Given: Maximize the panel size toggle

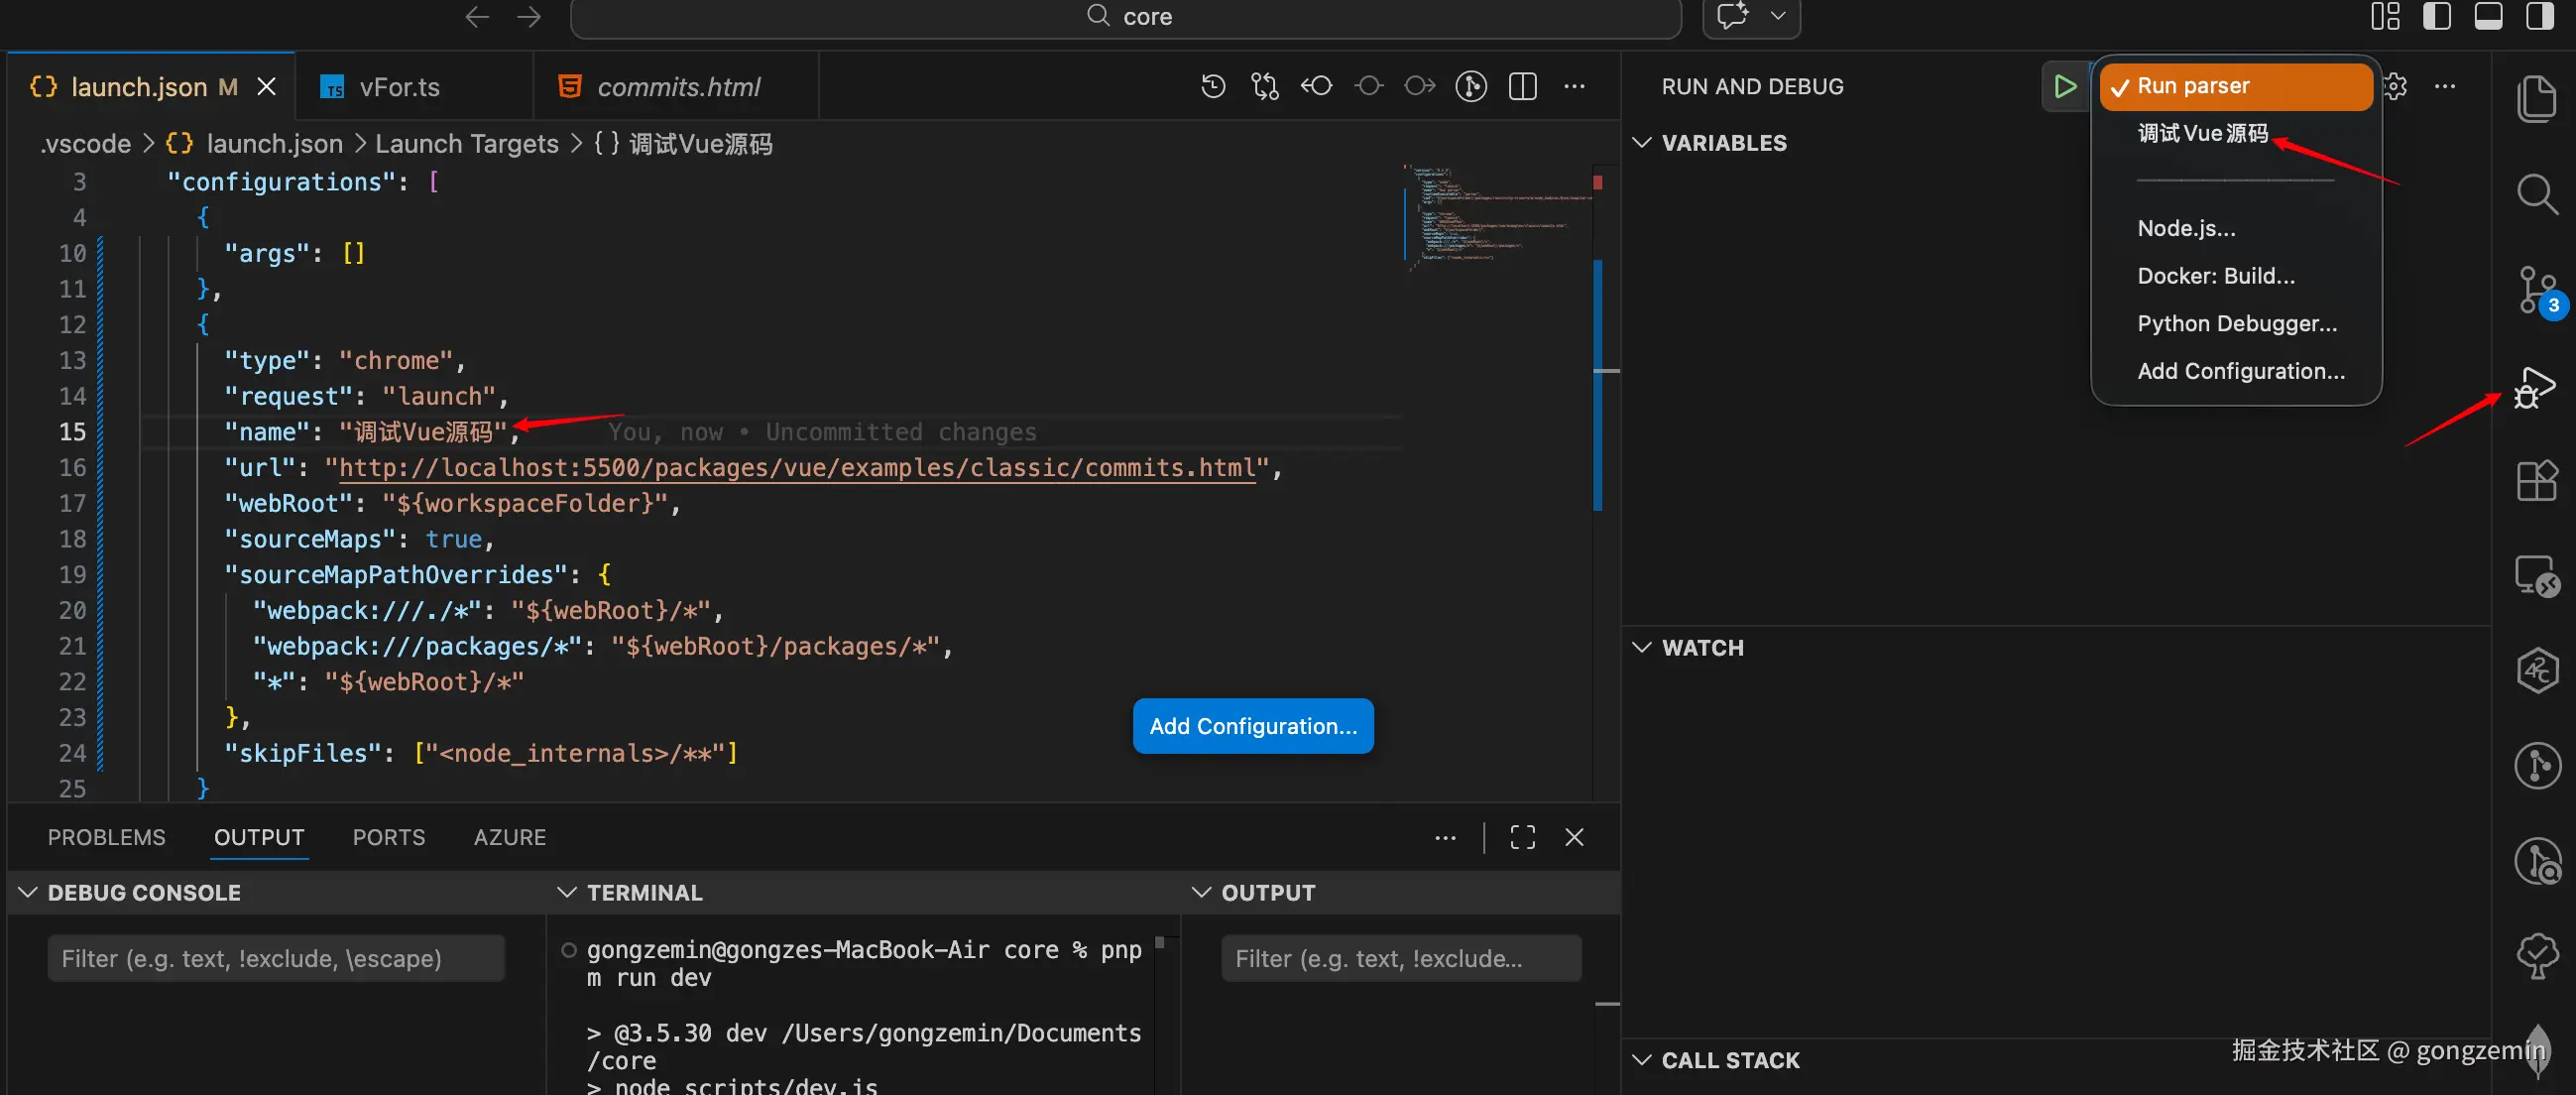Looking at the screenshot, I should pos(1522,837).
